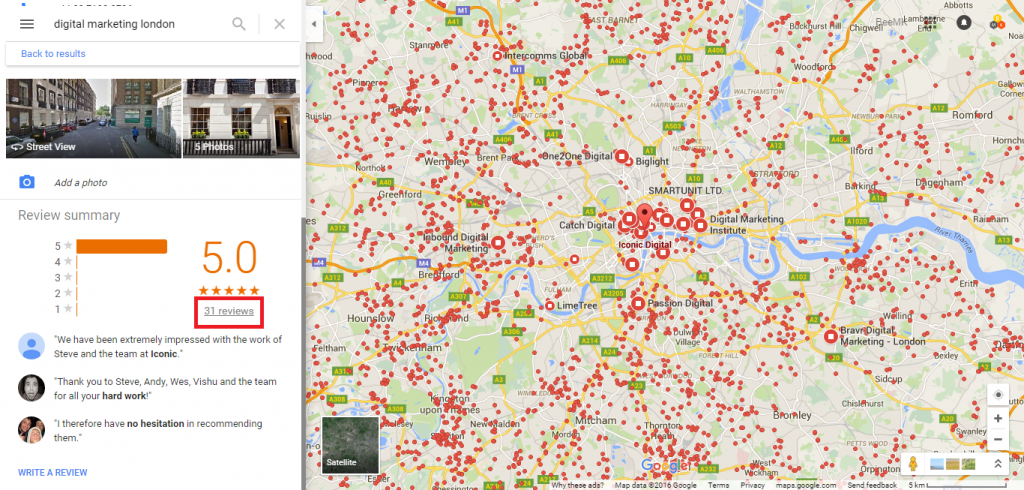Click the Digital Marketing Institute label
Image resolution: width=1024 pixels, height=490 pixels.
tap(746, 225)
